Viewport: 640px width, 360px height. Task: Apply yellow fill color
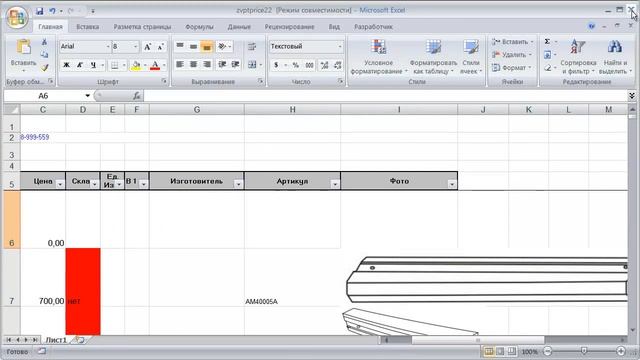tap(136, 65)
